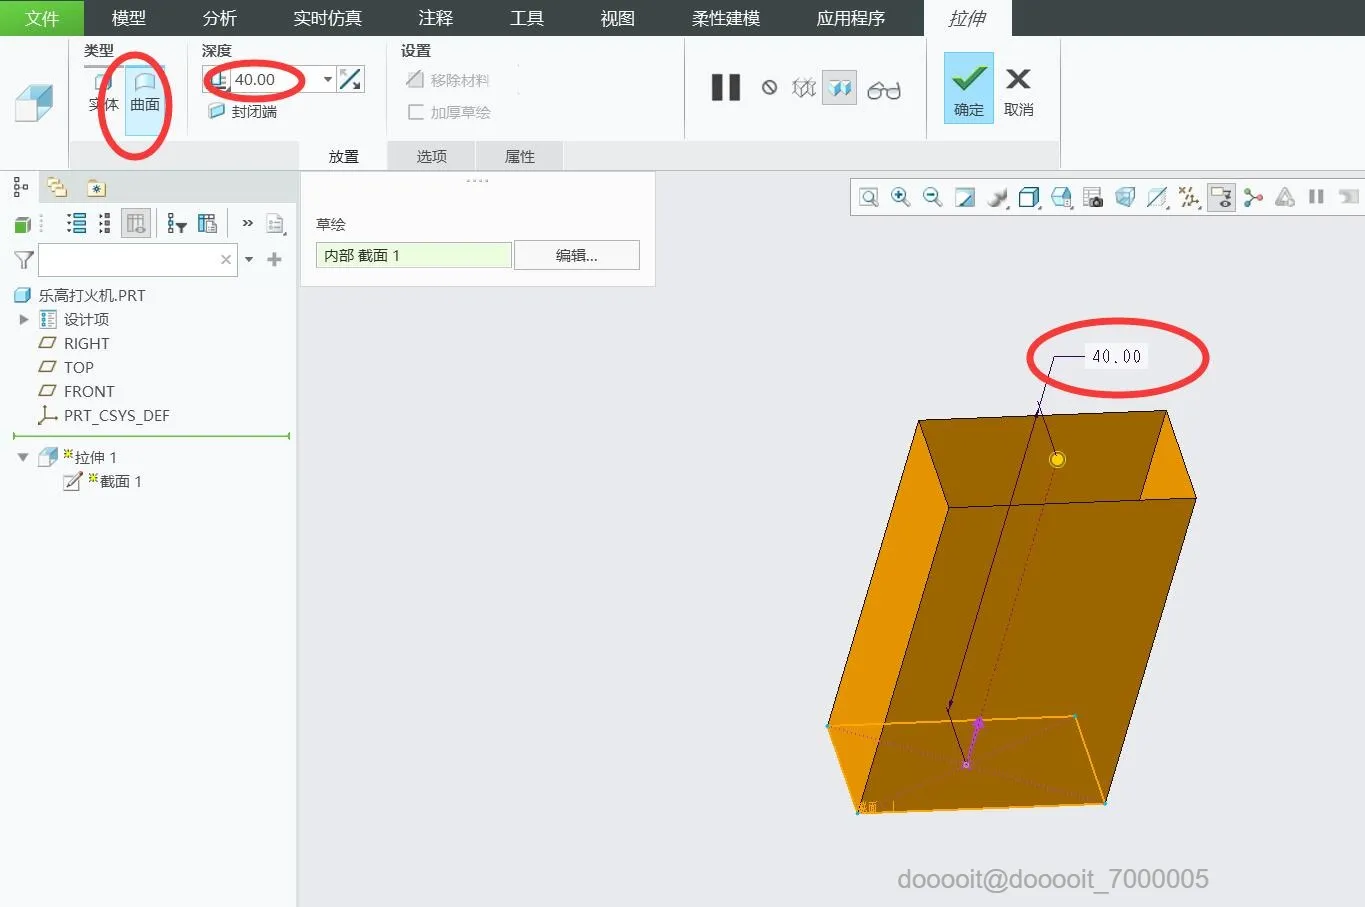The width and height of the screenshot is (1365, 907).
Task: Switch to the 分析 ribbon tab
Action: tap(220, 18)
